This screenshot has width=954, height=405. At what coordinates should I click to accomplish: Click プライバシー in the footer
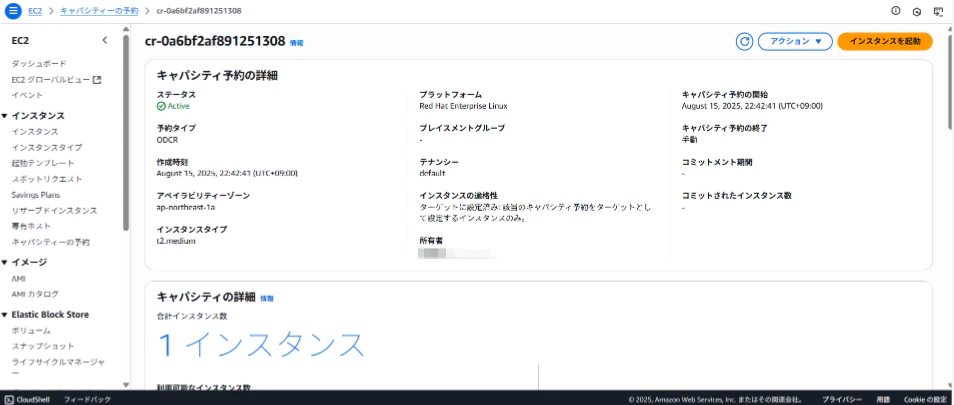[842, 400]
